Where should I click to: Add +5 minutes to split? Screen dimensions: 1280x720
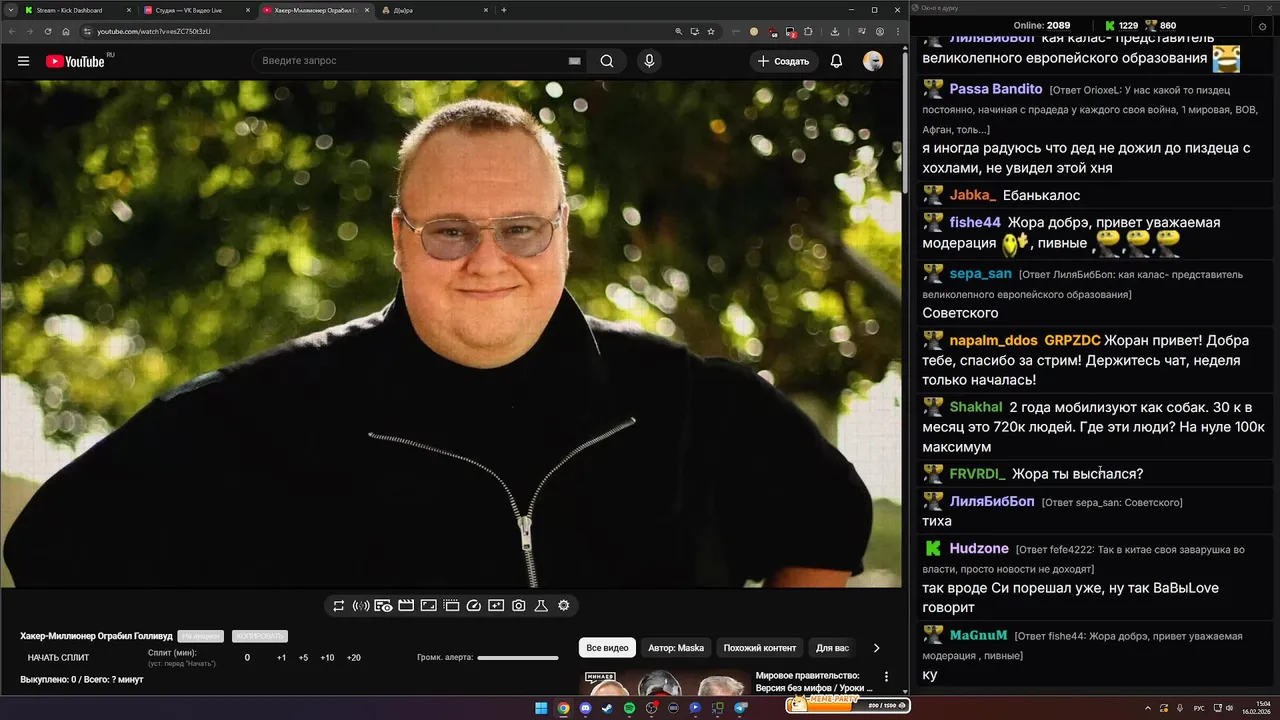303,658
